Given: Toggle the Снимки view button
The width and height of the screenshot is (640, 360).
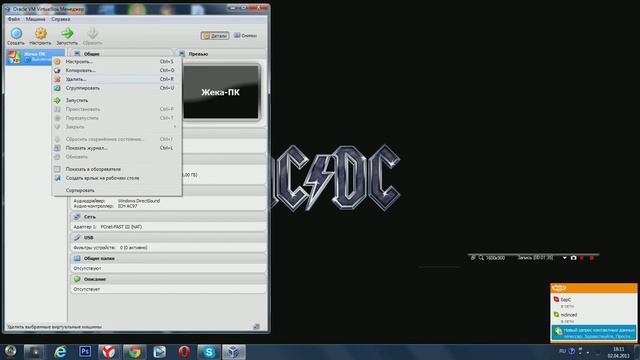Looking at the screenshot, I should point(245,36).
